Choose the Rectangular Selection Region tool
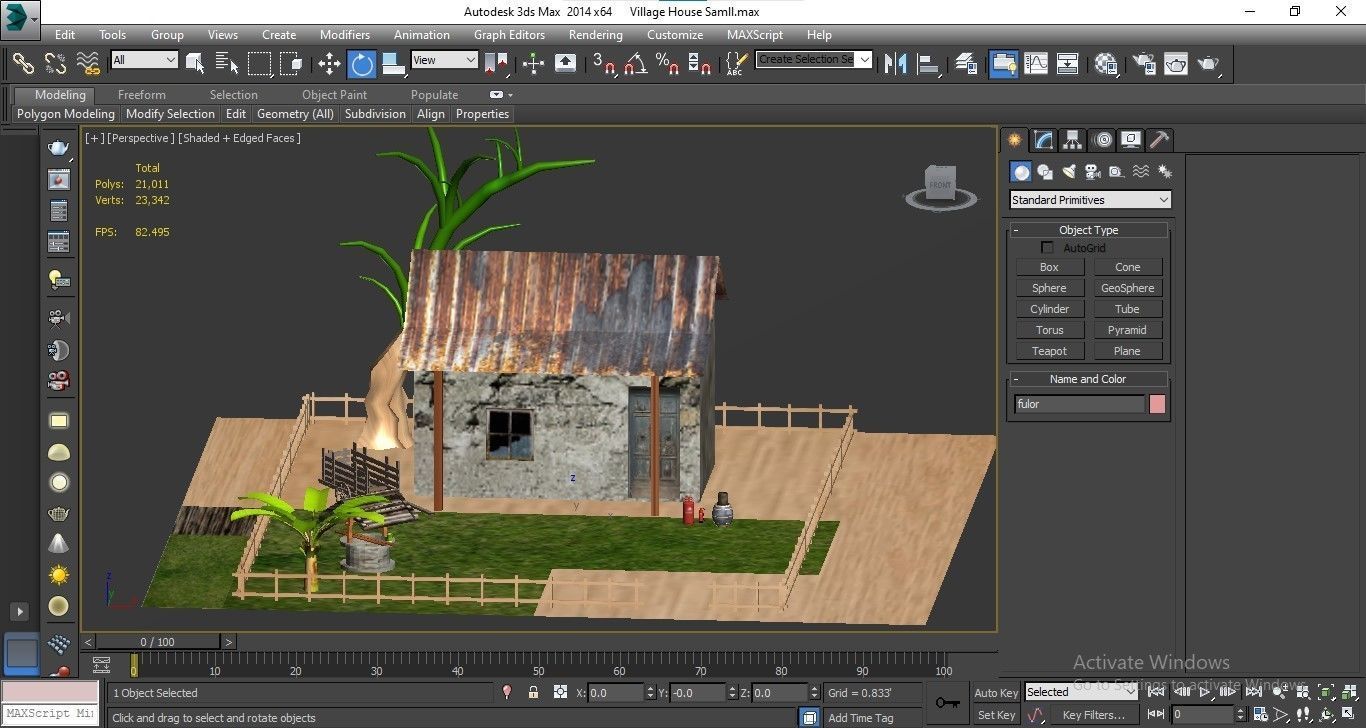 tap(259, 64)
